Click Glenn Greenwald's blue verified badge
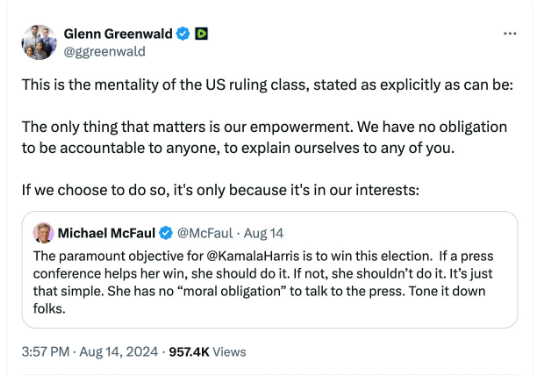 pyautogui.click(x=183, y=34)
